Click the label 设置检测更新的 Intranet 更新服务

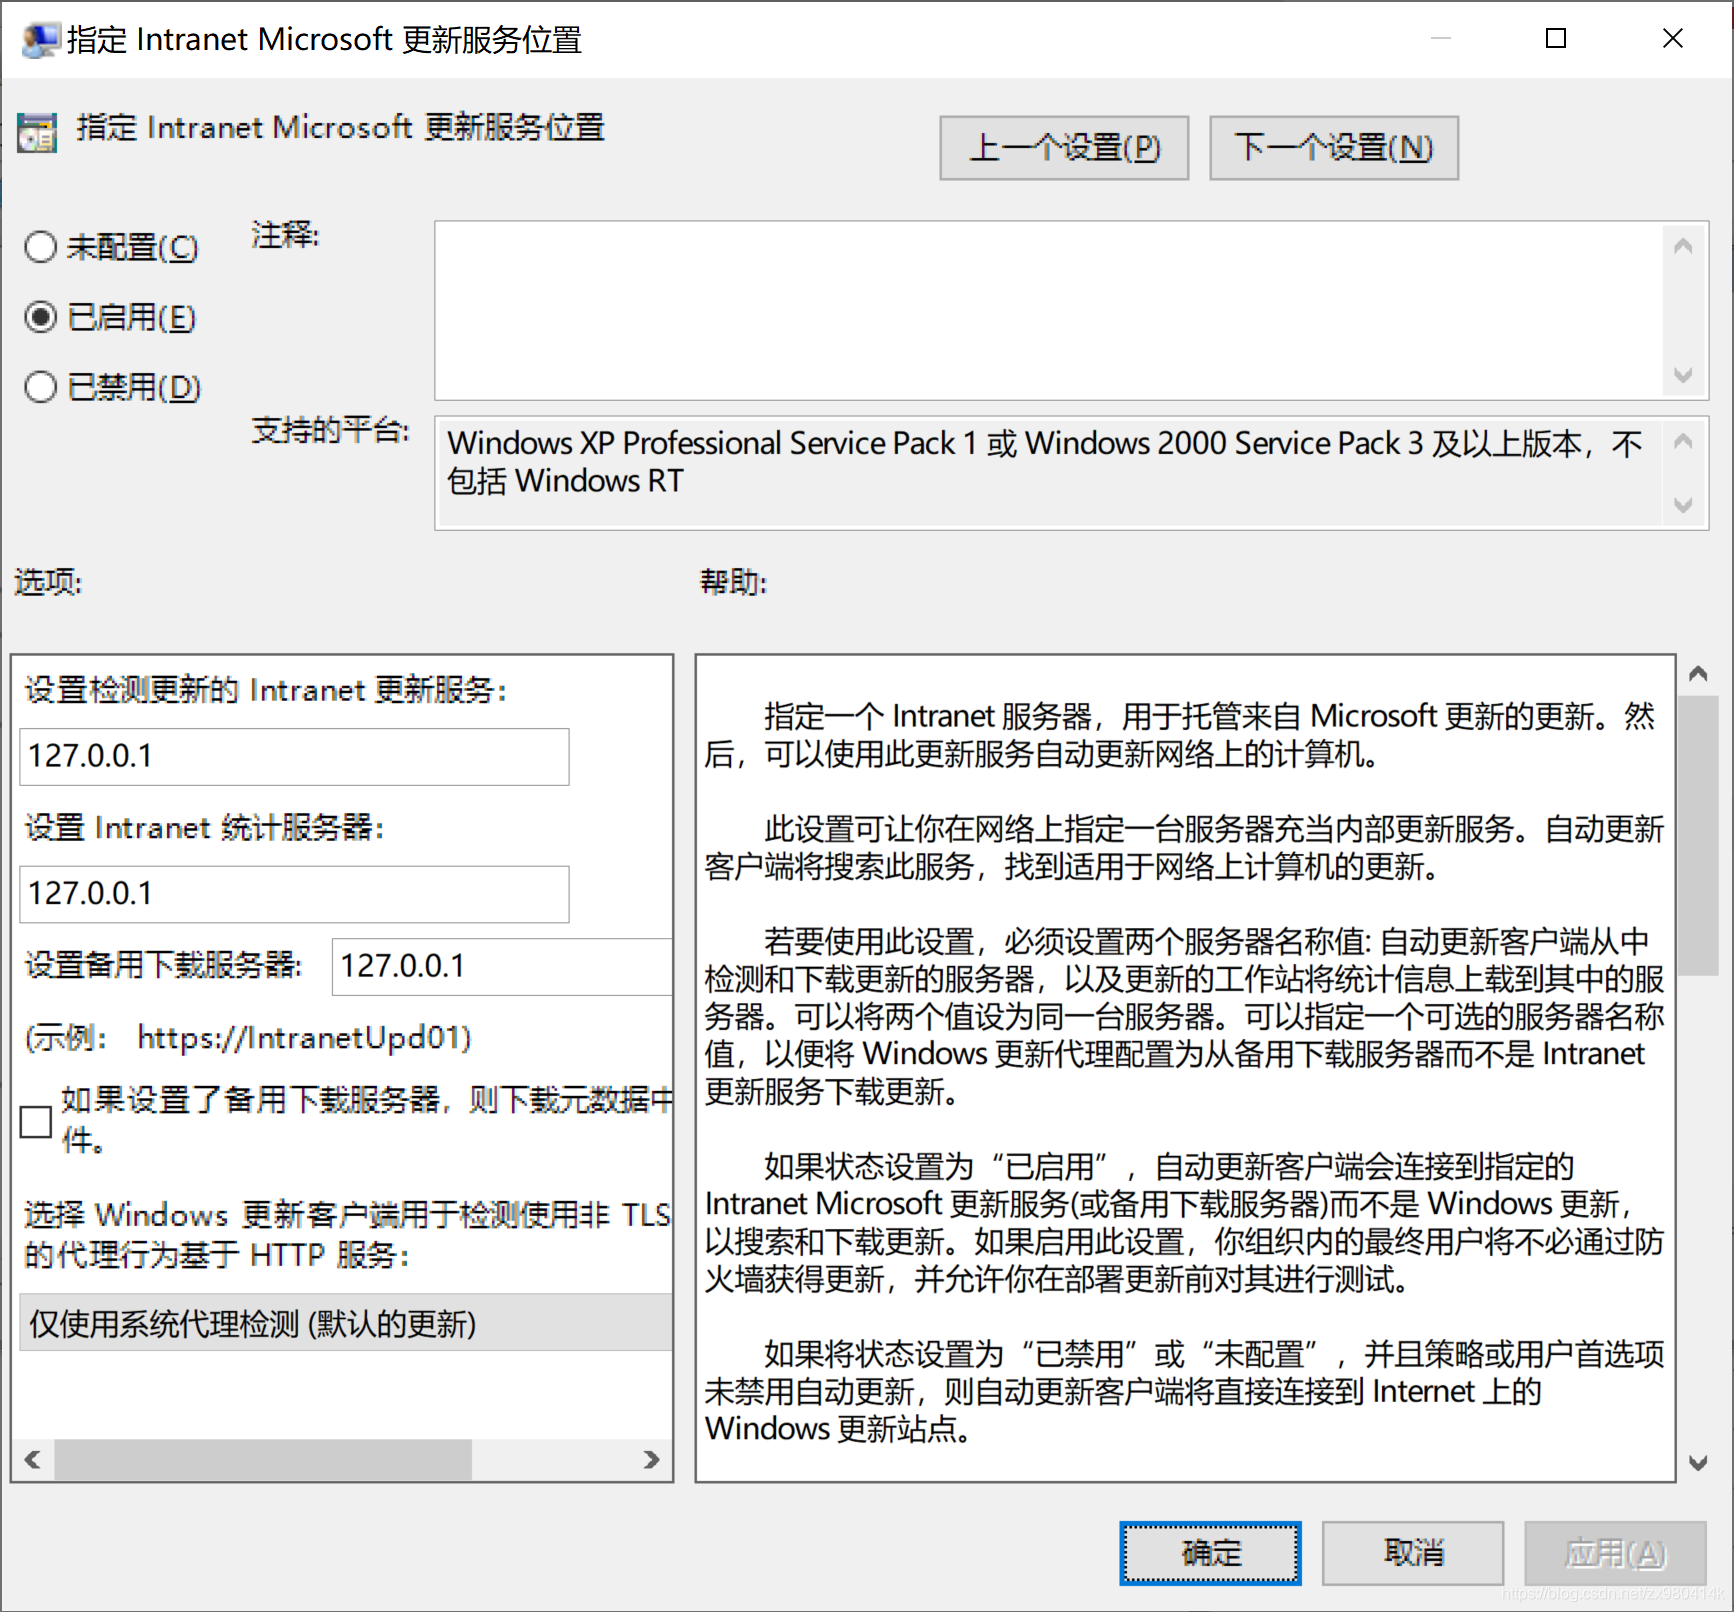pos(265,690)
